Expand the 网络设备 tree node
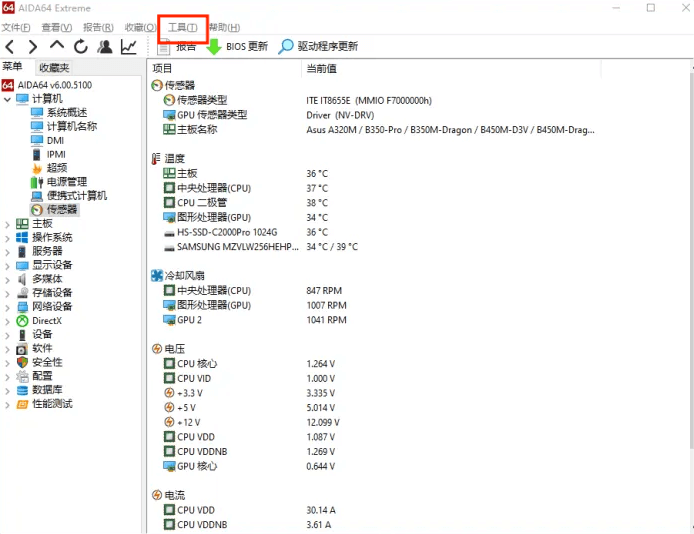 pos(7,307)
